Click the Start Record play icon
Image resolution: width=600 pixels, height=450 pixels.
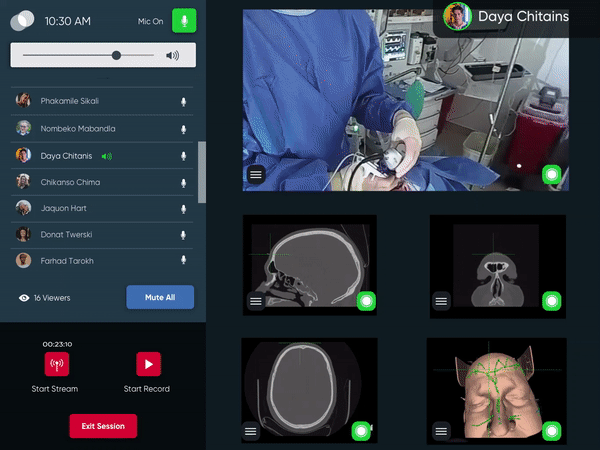coord(148,364)
